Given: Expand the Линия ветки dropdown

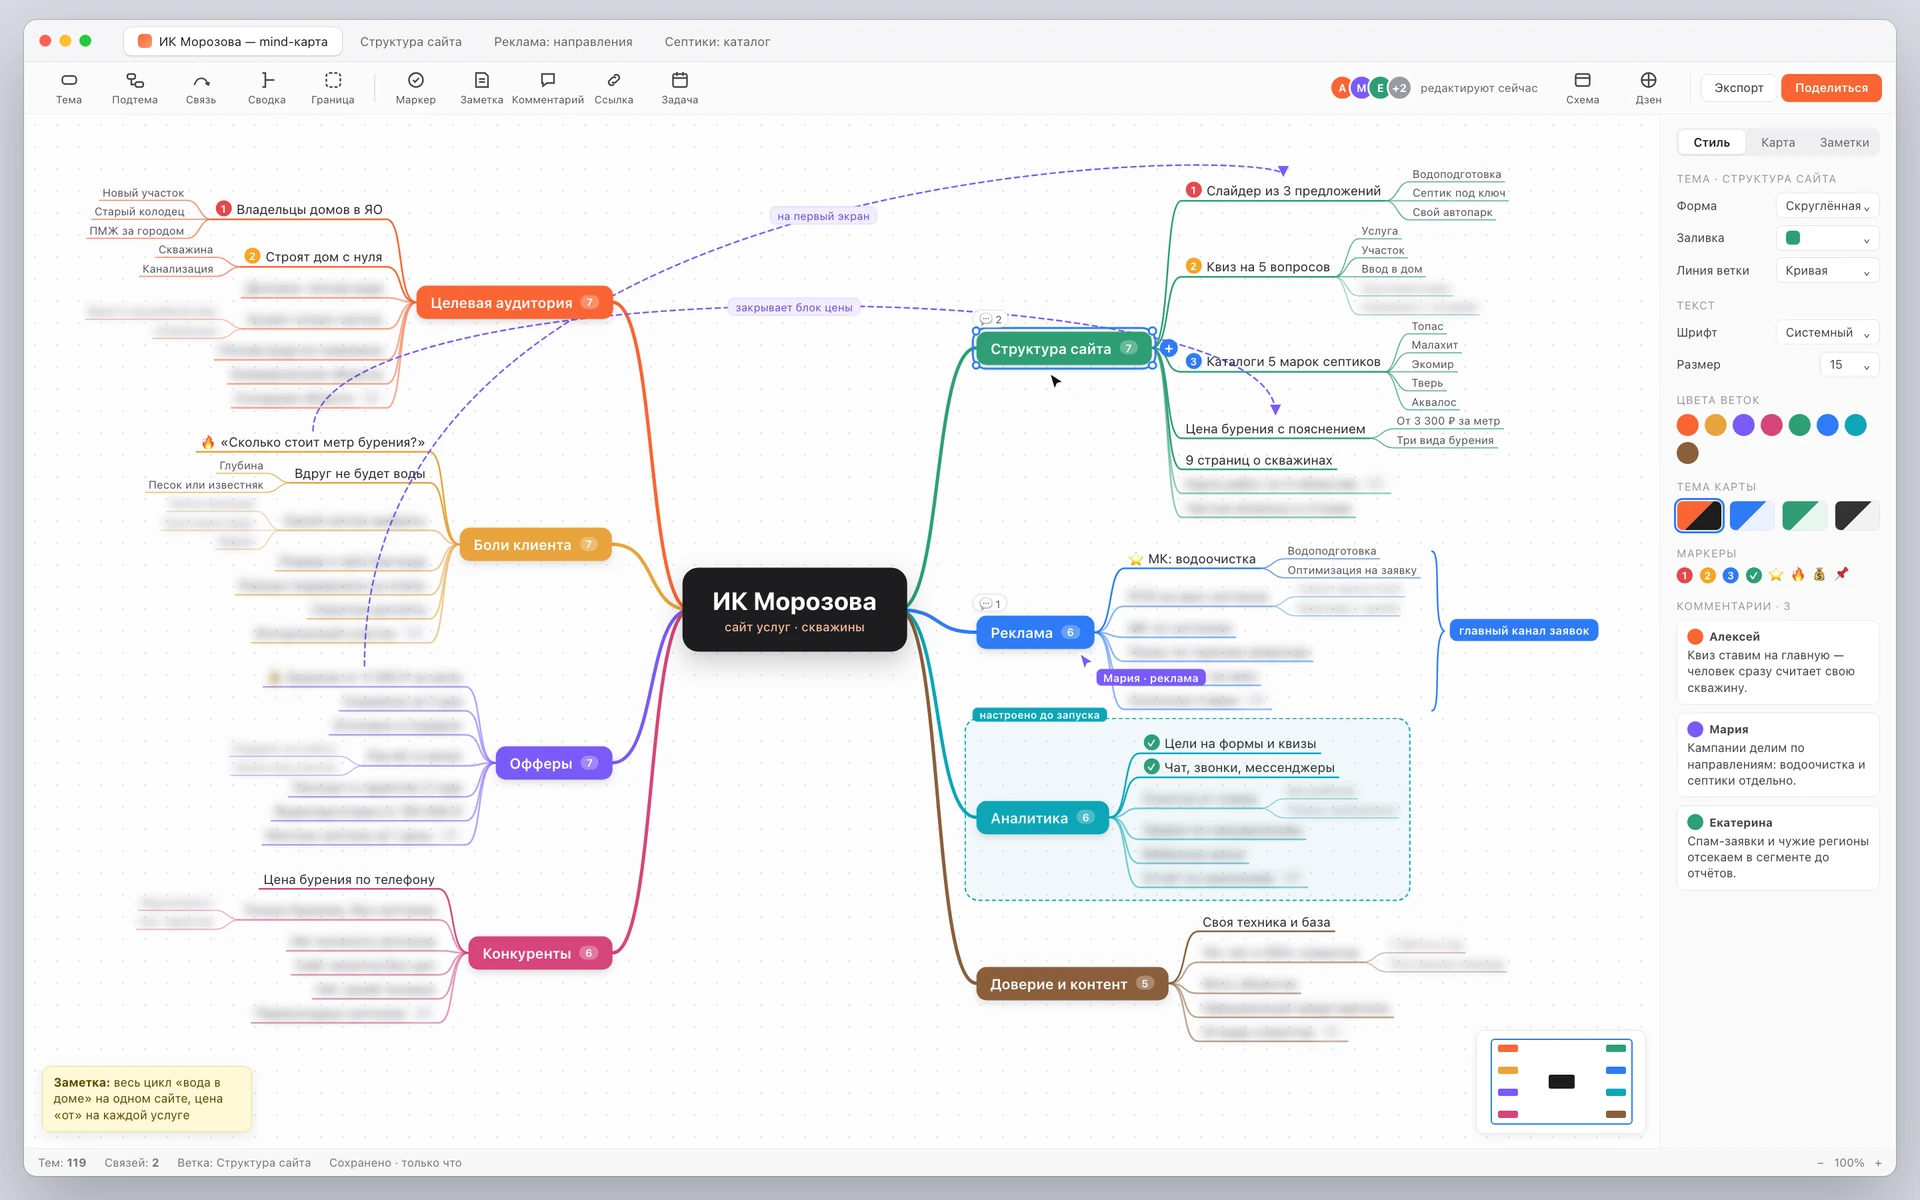Looking at the screenshot, I should [1827, 270].
